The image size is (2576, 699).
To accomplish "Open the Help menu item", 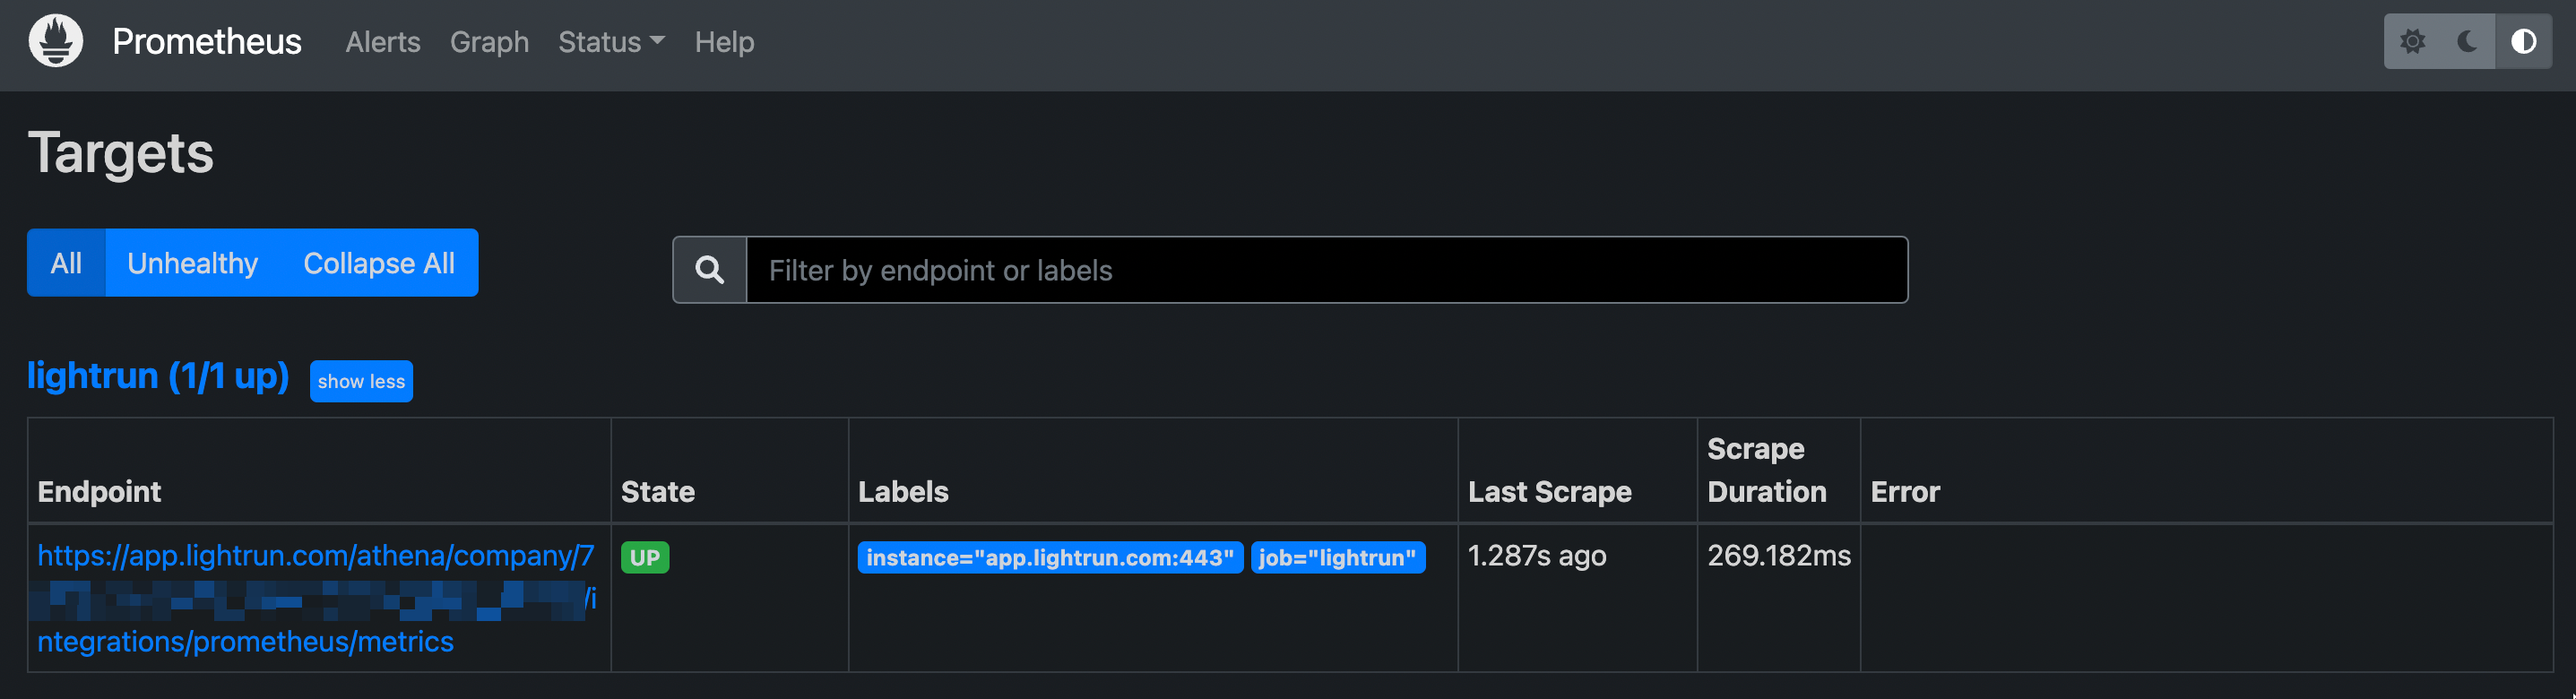I will [x=724, y=42].
